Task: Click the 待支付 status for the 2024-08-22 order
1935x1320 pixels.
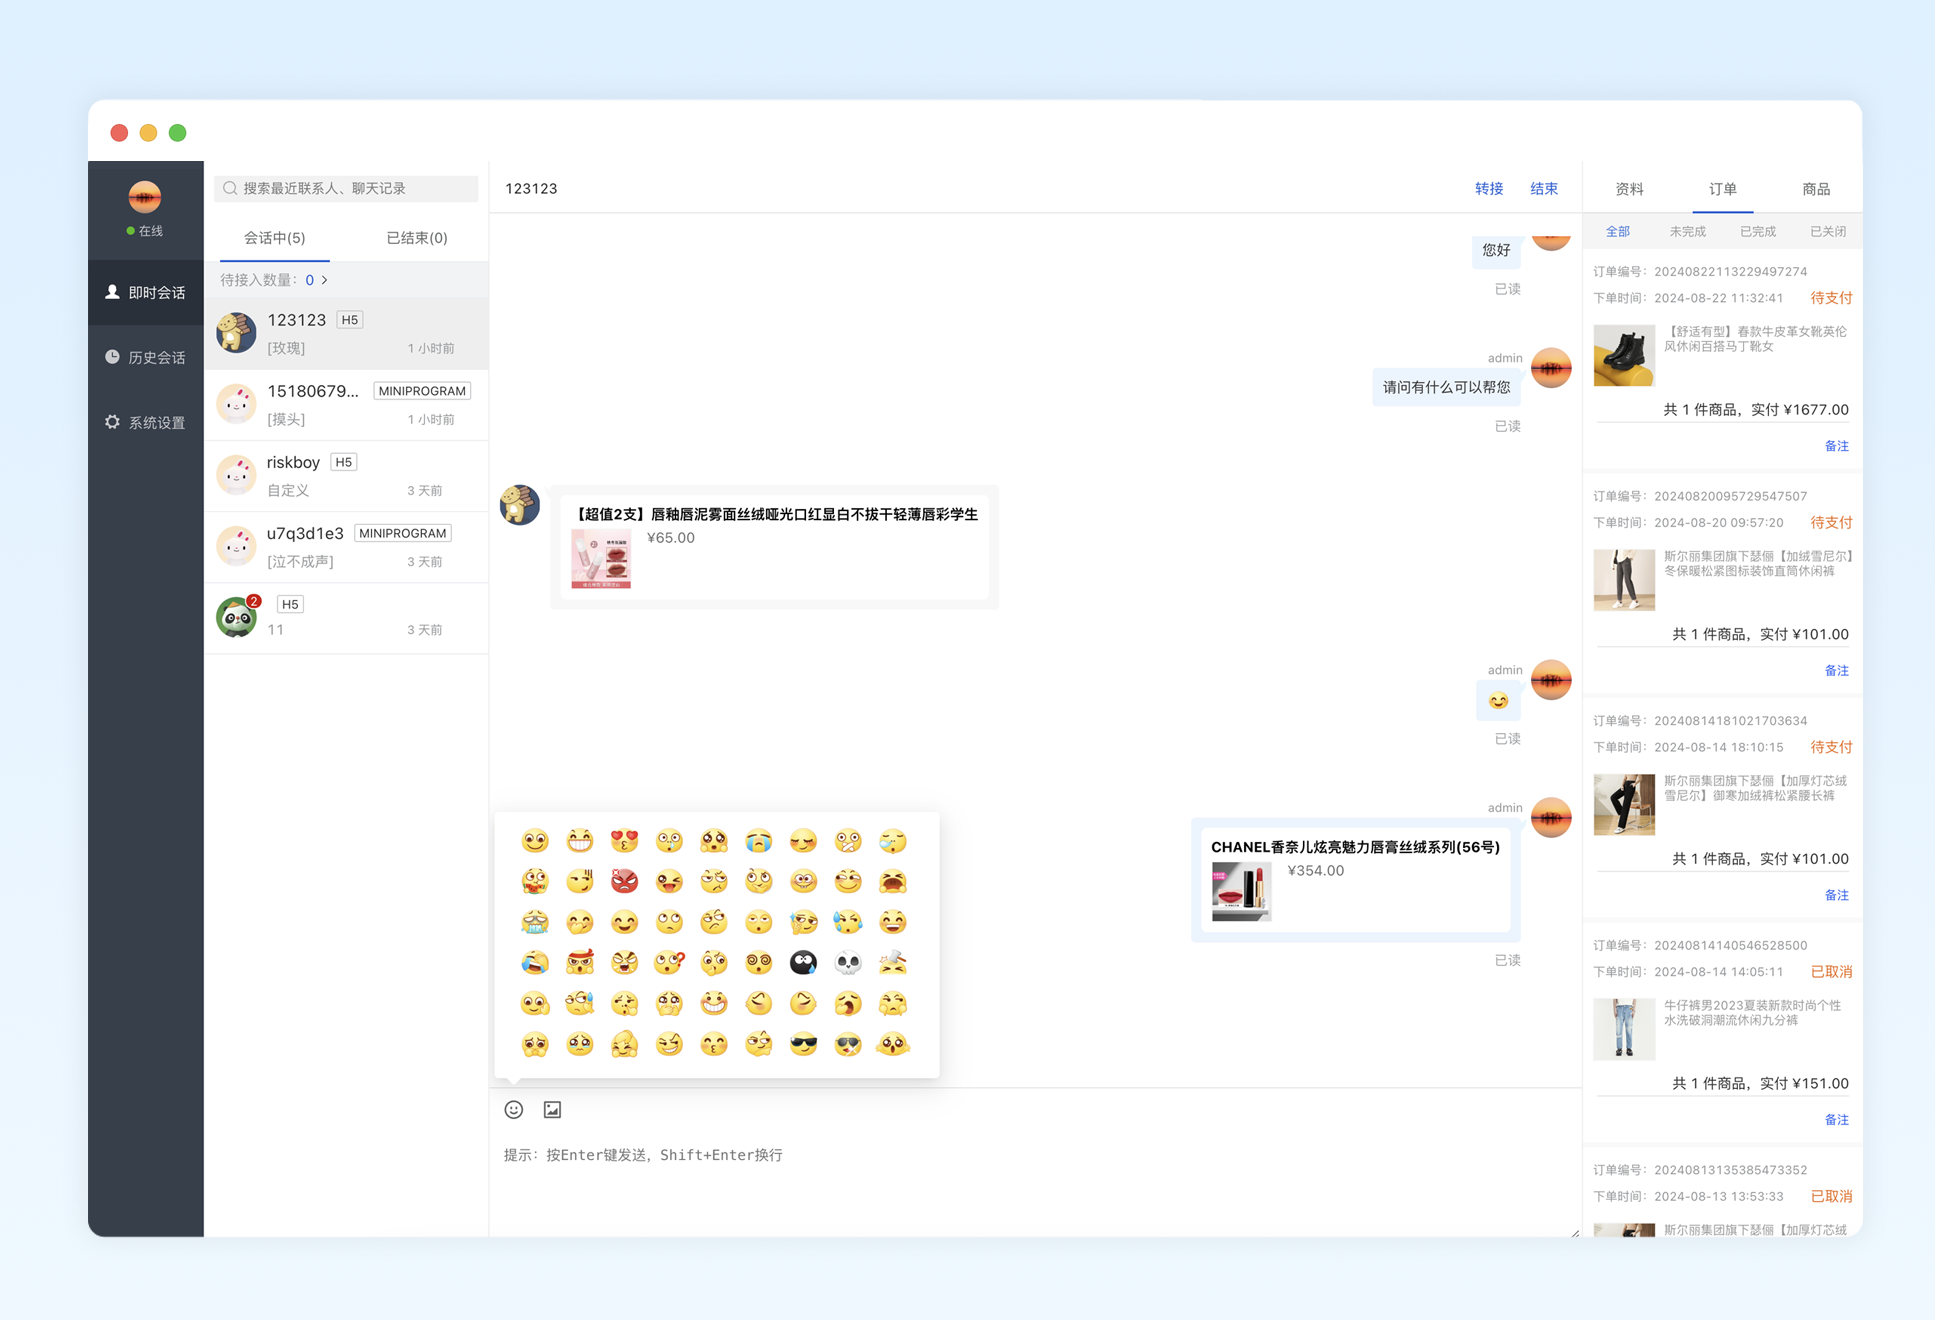Action: coord(1831,298)
